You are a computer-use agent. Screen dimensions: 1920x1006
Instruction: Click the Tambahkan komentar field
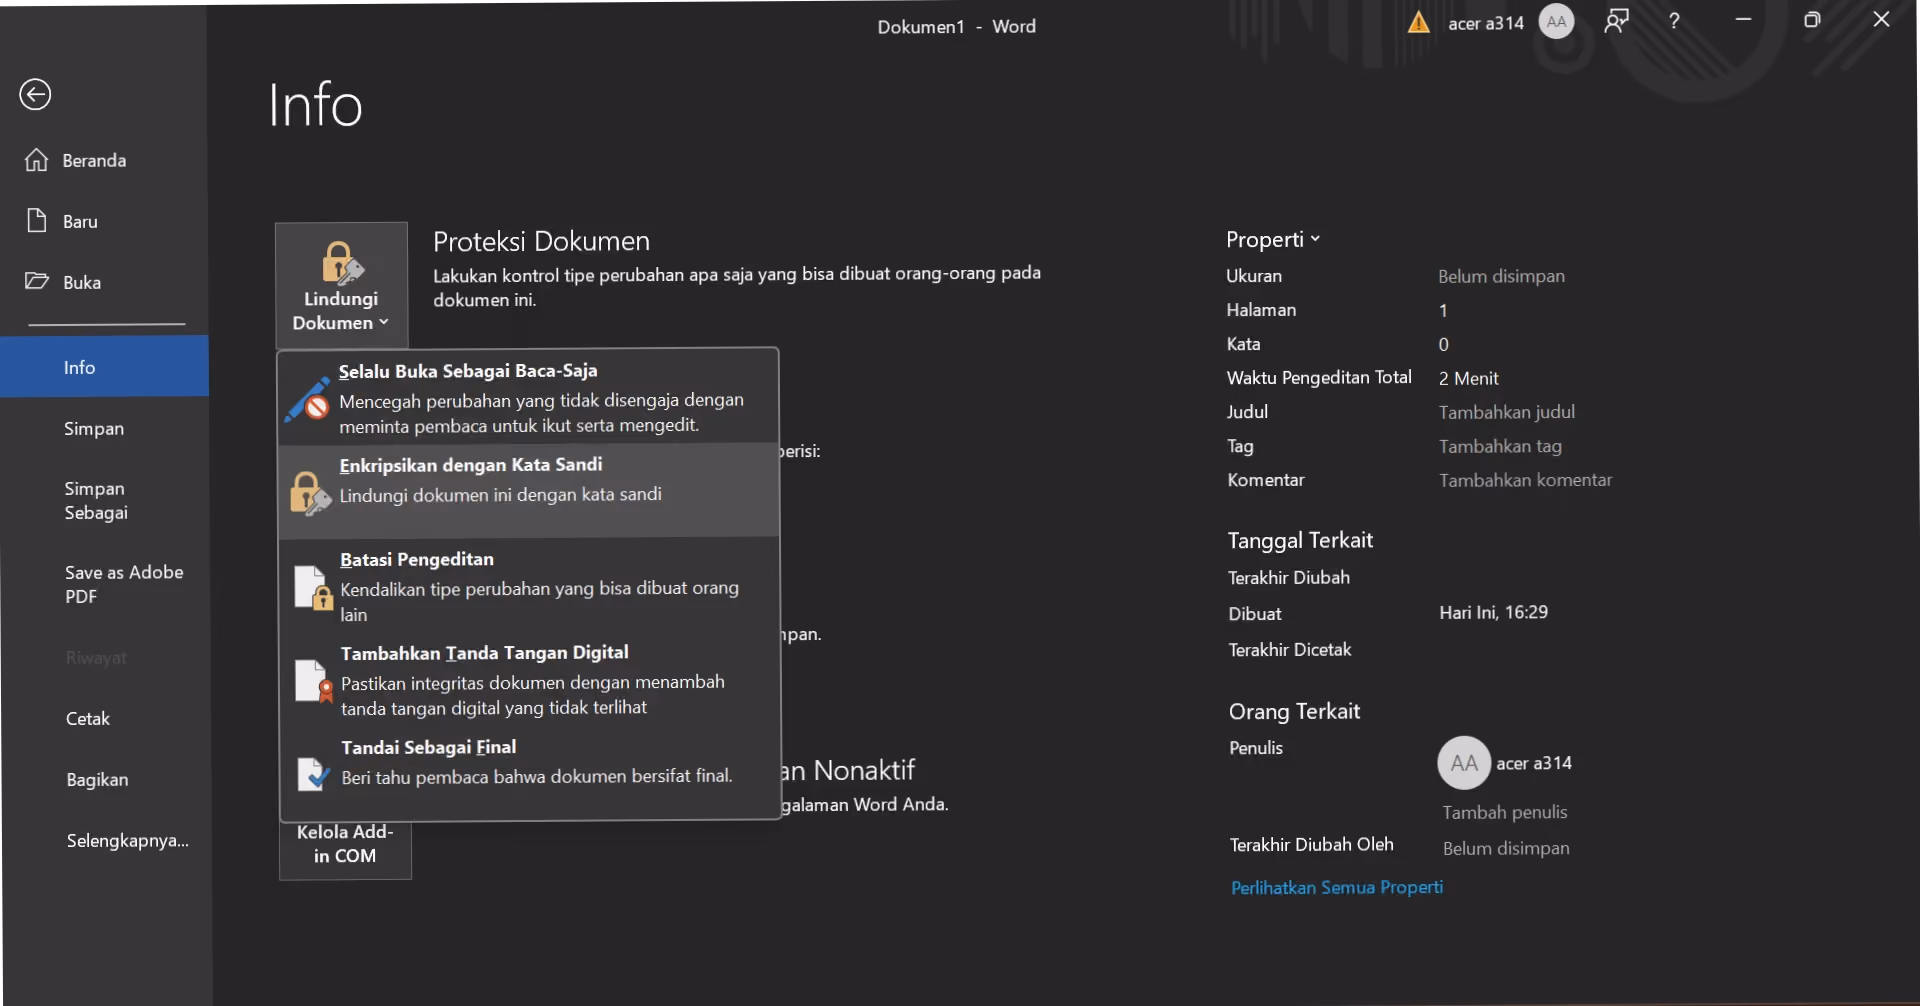[1526, 480]
